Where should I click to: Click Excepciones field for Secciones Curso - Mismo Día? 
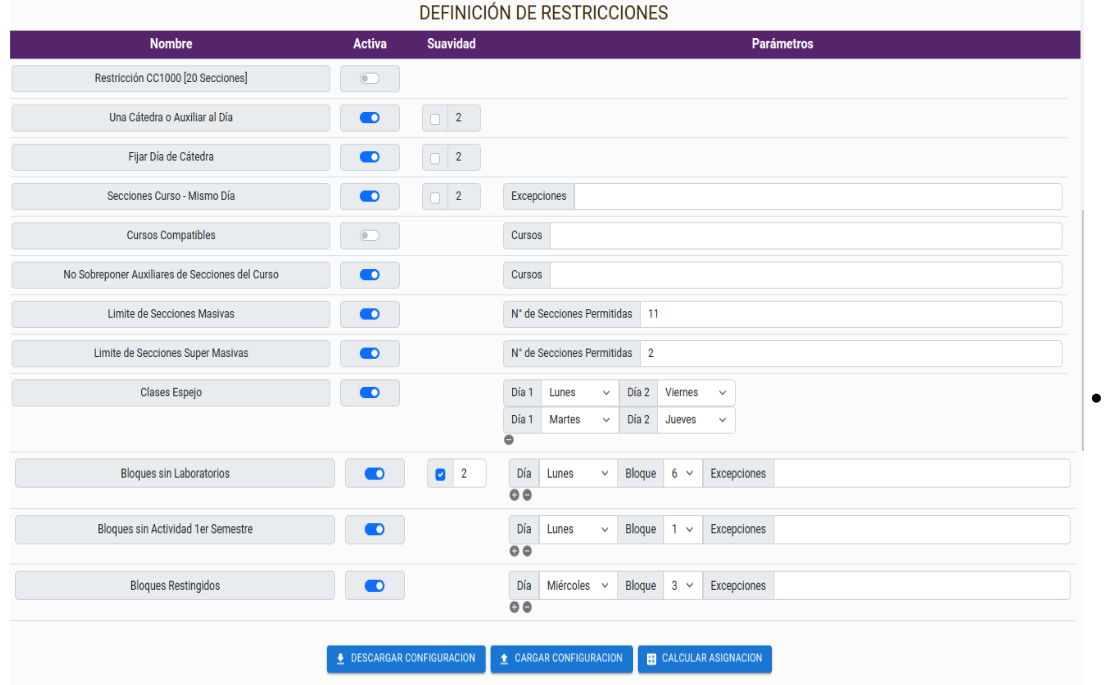pyautogui.click(x=817, y=197)
